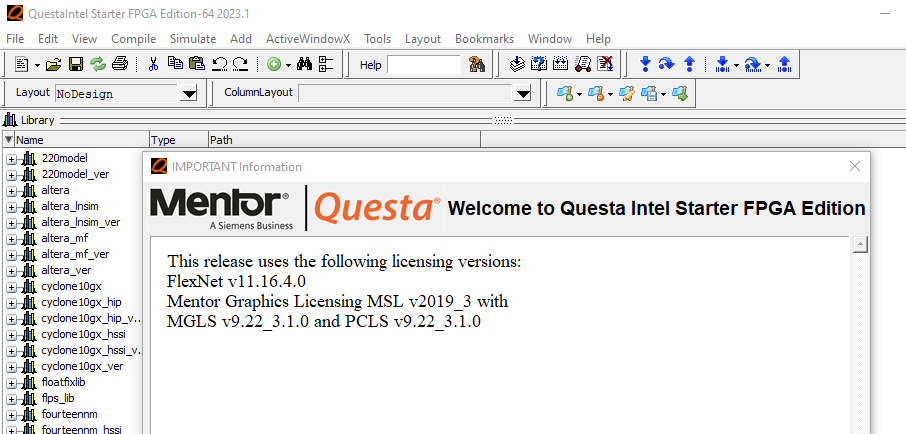Open the Simulate menu
This screenshot has width=906, height=434.
(193, 39)
